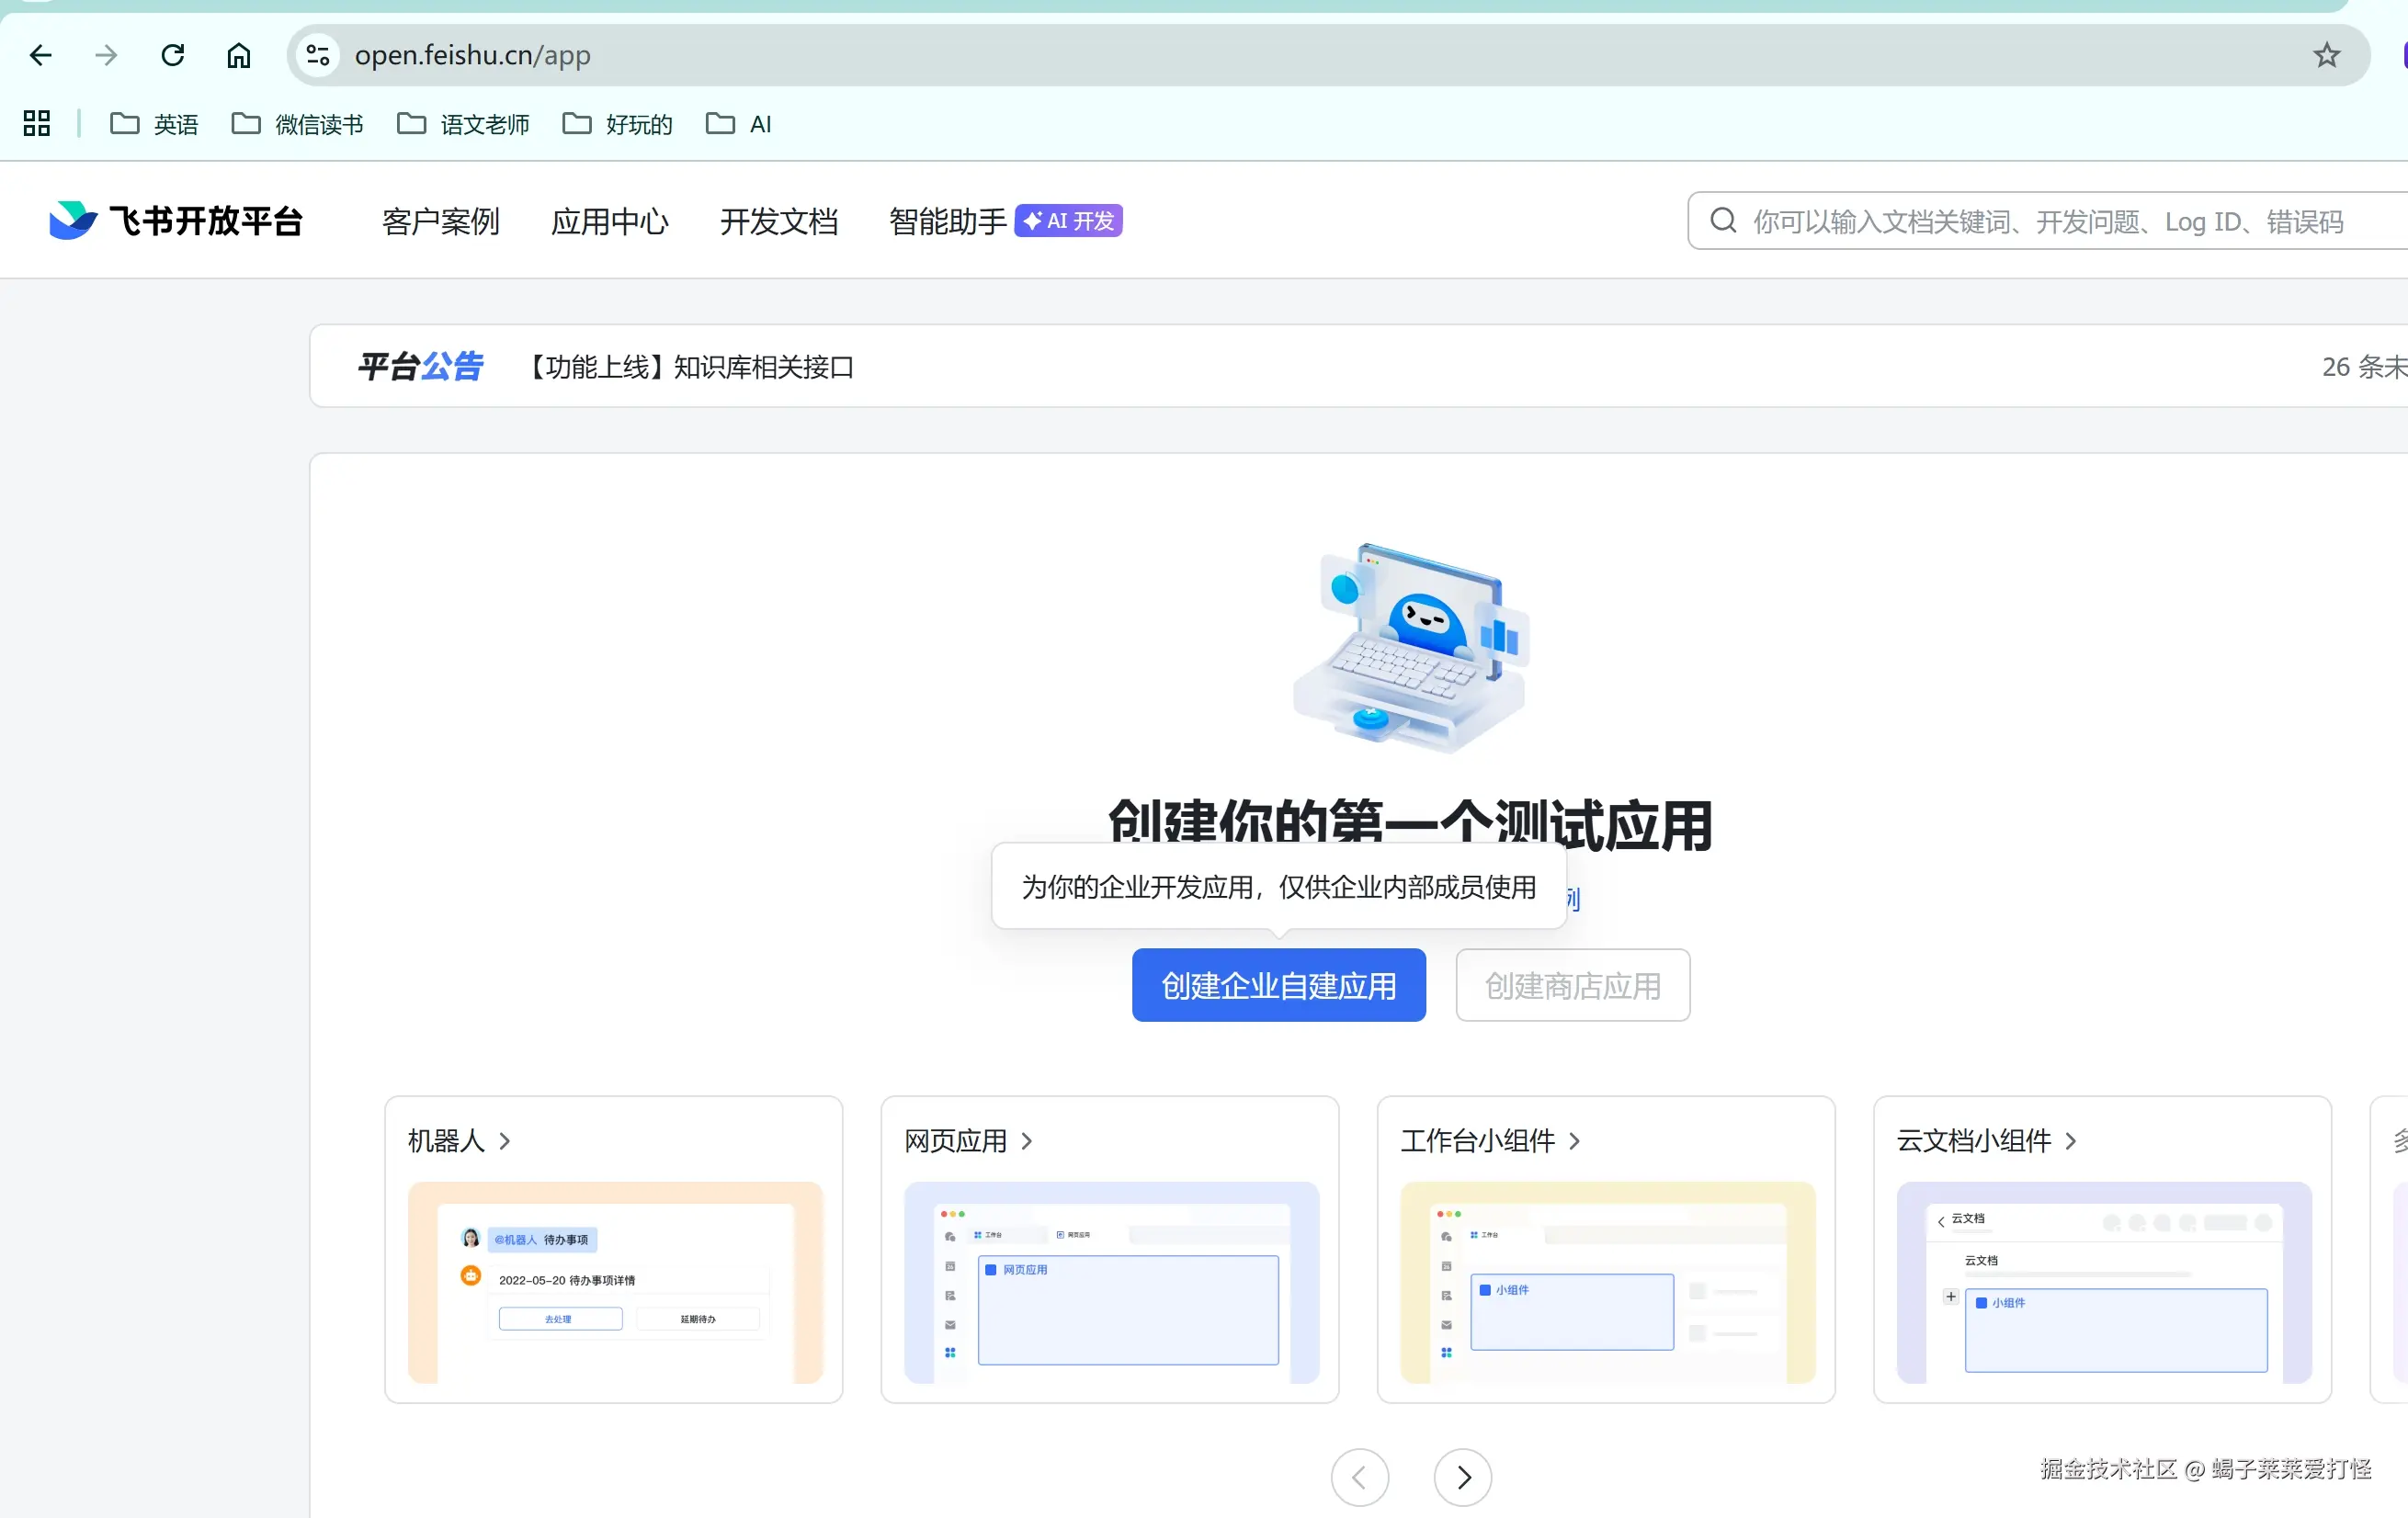Viewport: 2408px width, 1518px height.
Task: Open the 工作台小组件 preview thumbnail
Action: click(1607, 1282)
